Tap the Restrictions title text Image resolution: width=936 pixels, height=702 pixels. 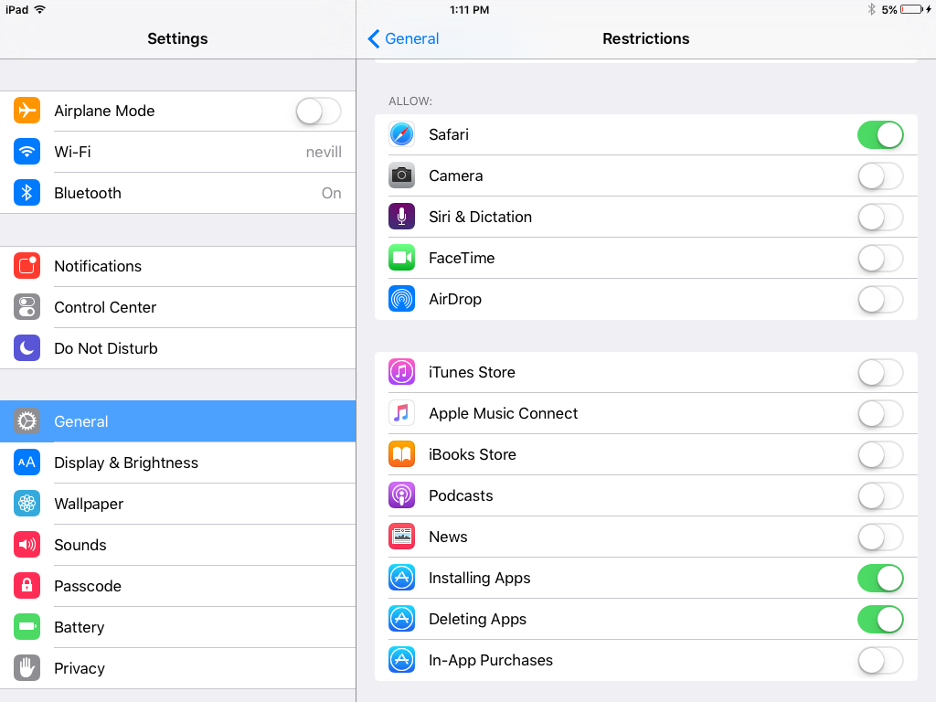pos(646,39)
